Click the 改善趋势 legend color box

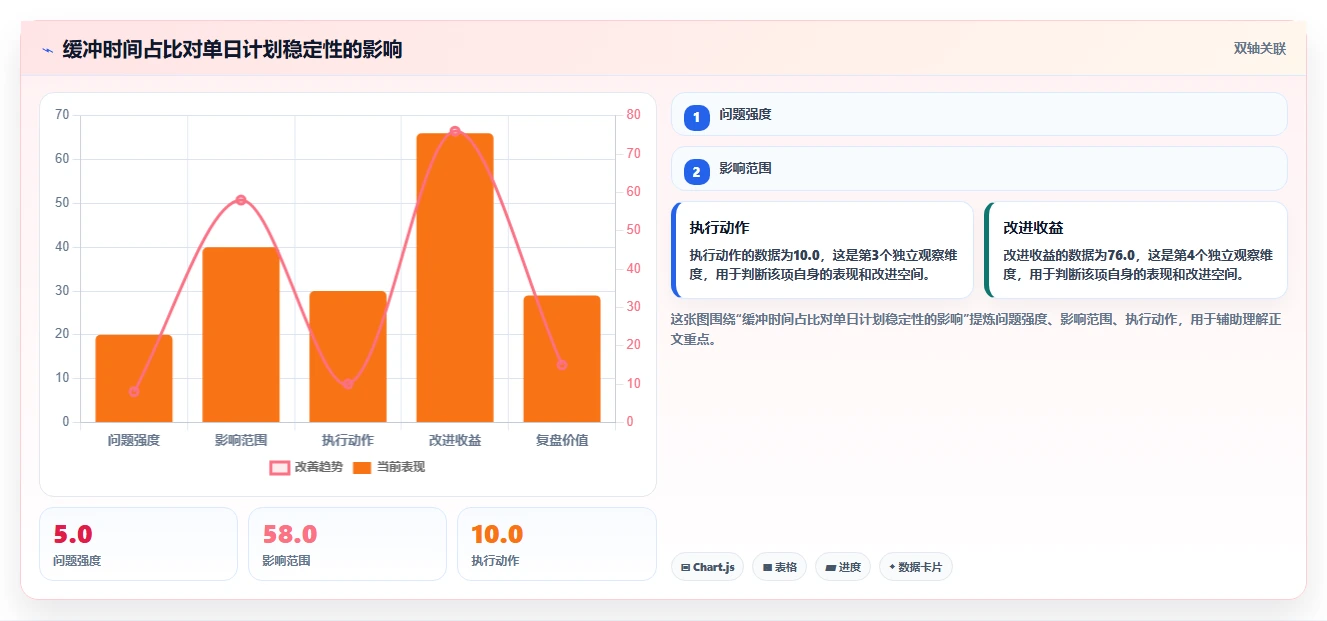[280, 467]
